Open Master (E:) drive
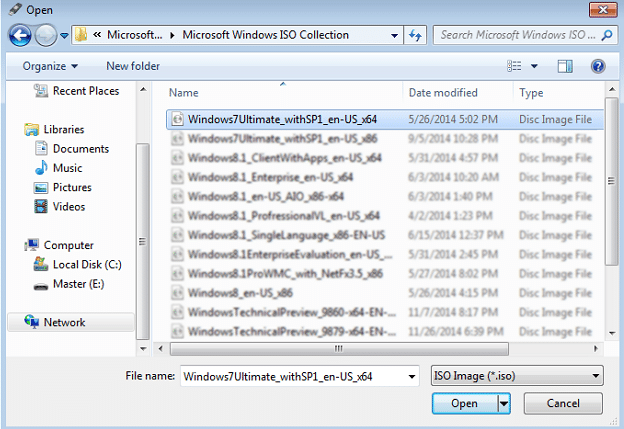 pyautogui.click(x=69, y=284)
